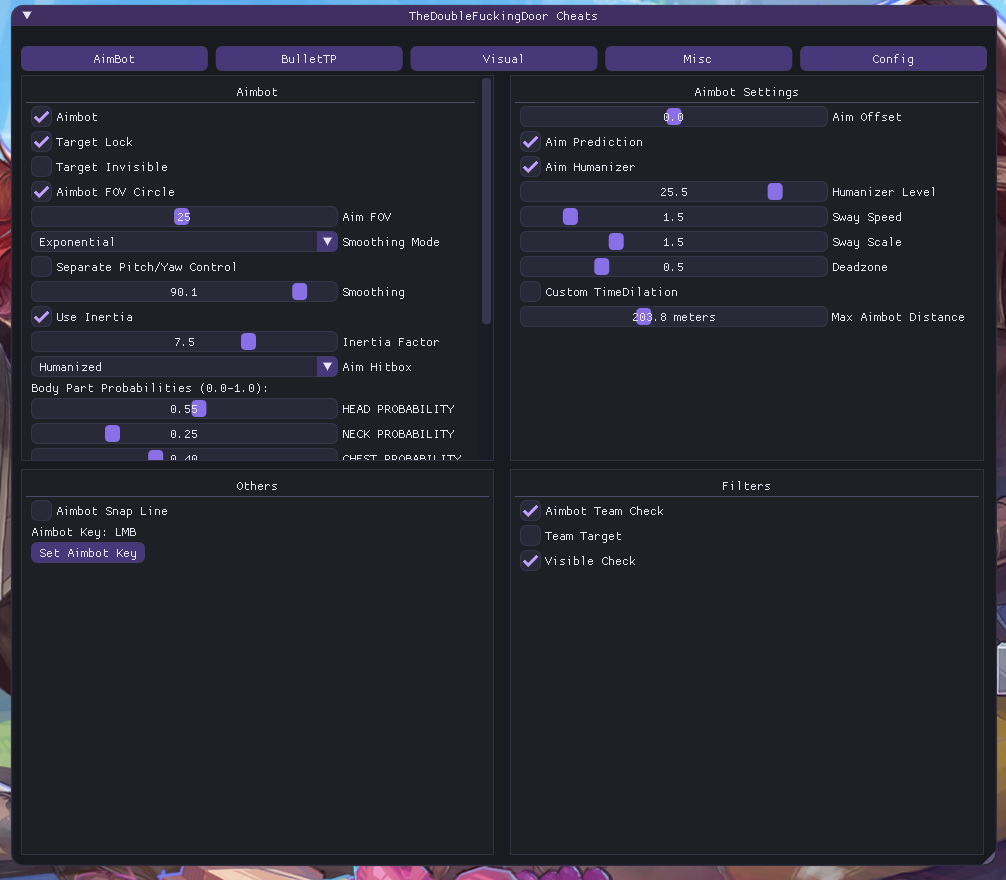Click the AimBot tab
The width and height of the screenshot is (1006, 880).
(x=114, y=59)
